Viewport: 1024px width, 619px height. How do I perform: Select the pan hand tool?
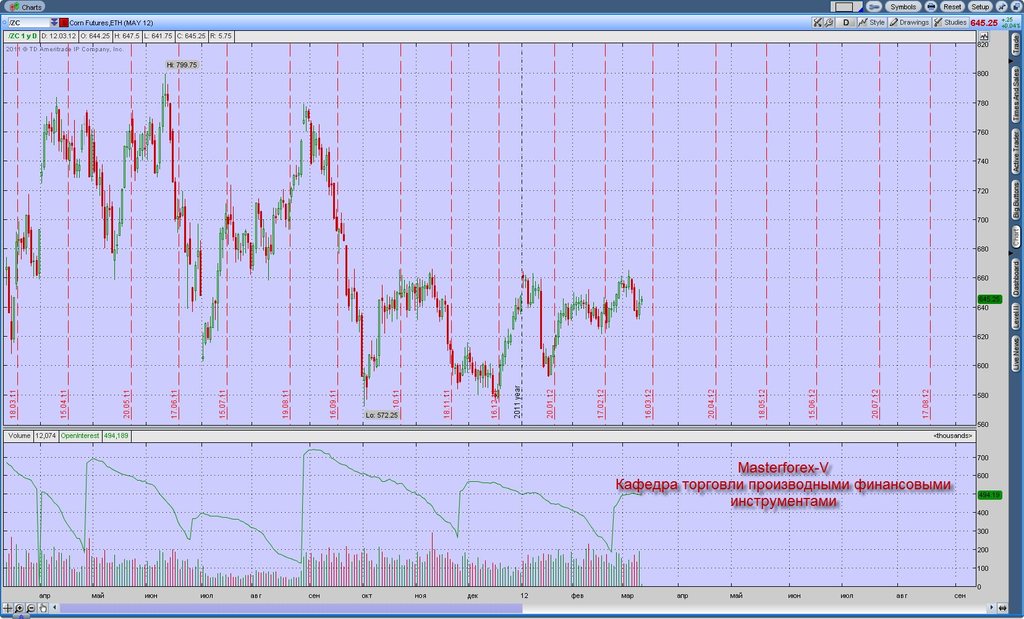click(x=42, y=608)
